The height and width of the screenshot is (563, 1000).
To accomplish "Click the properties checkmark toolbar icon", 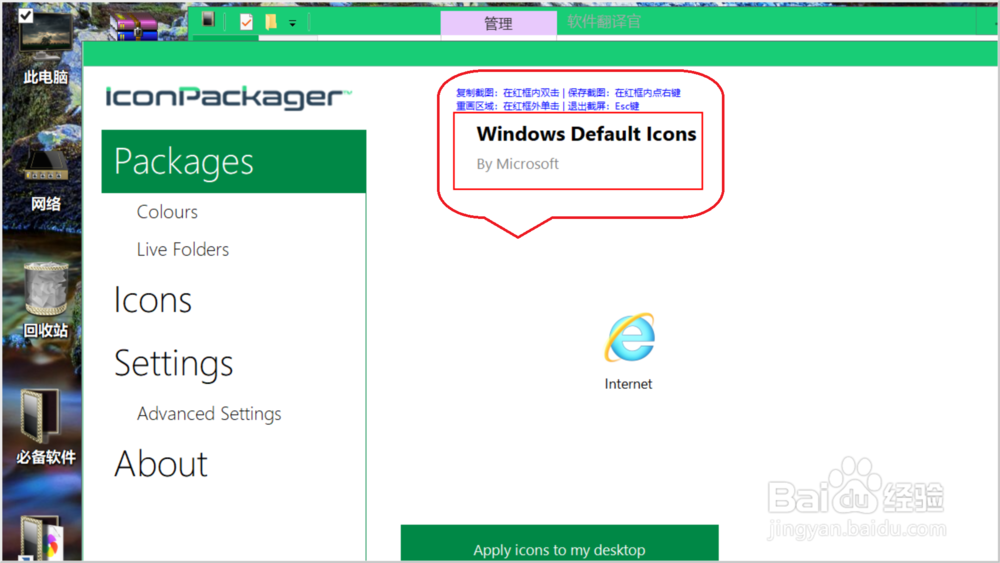I will pyautogui.click(x=246, y=23).
